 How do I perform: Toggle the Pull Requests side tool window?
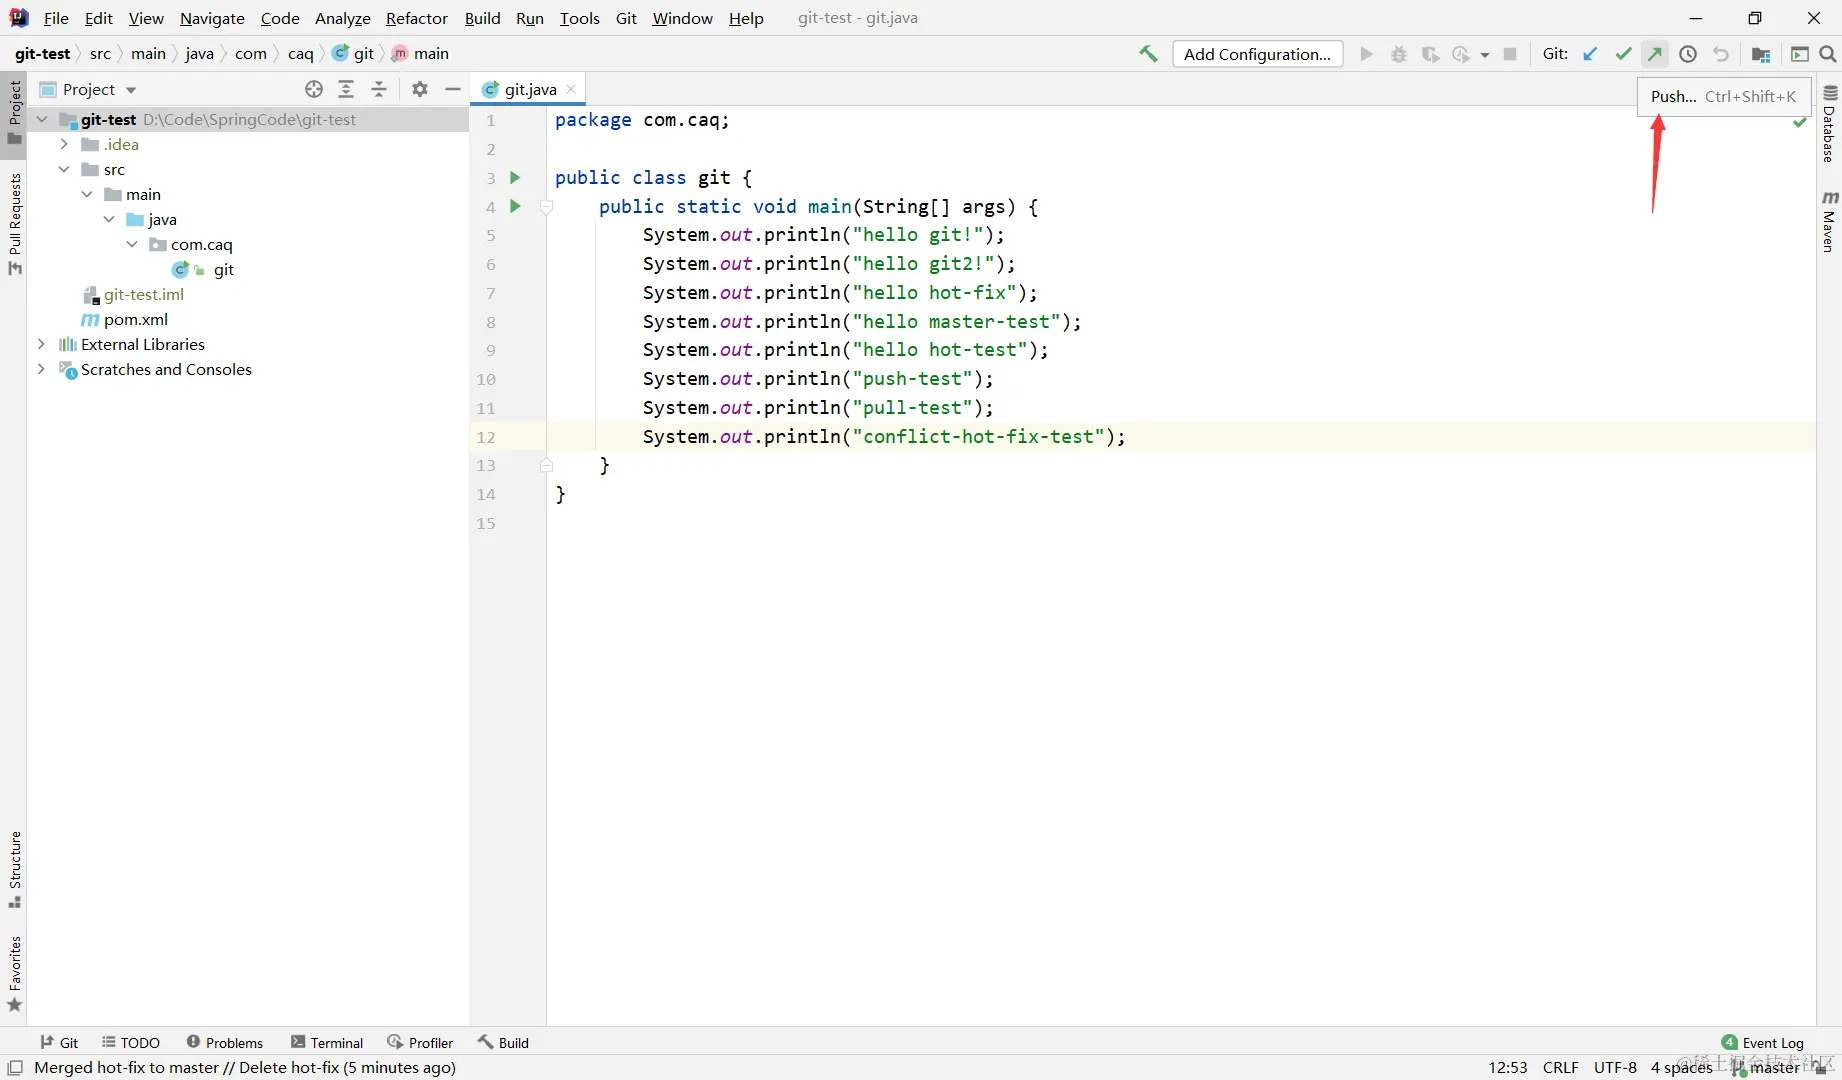point(14,224)
